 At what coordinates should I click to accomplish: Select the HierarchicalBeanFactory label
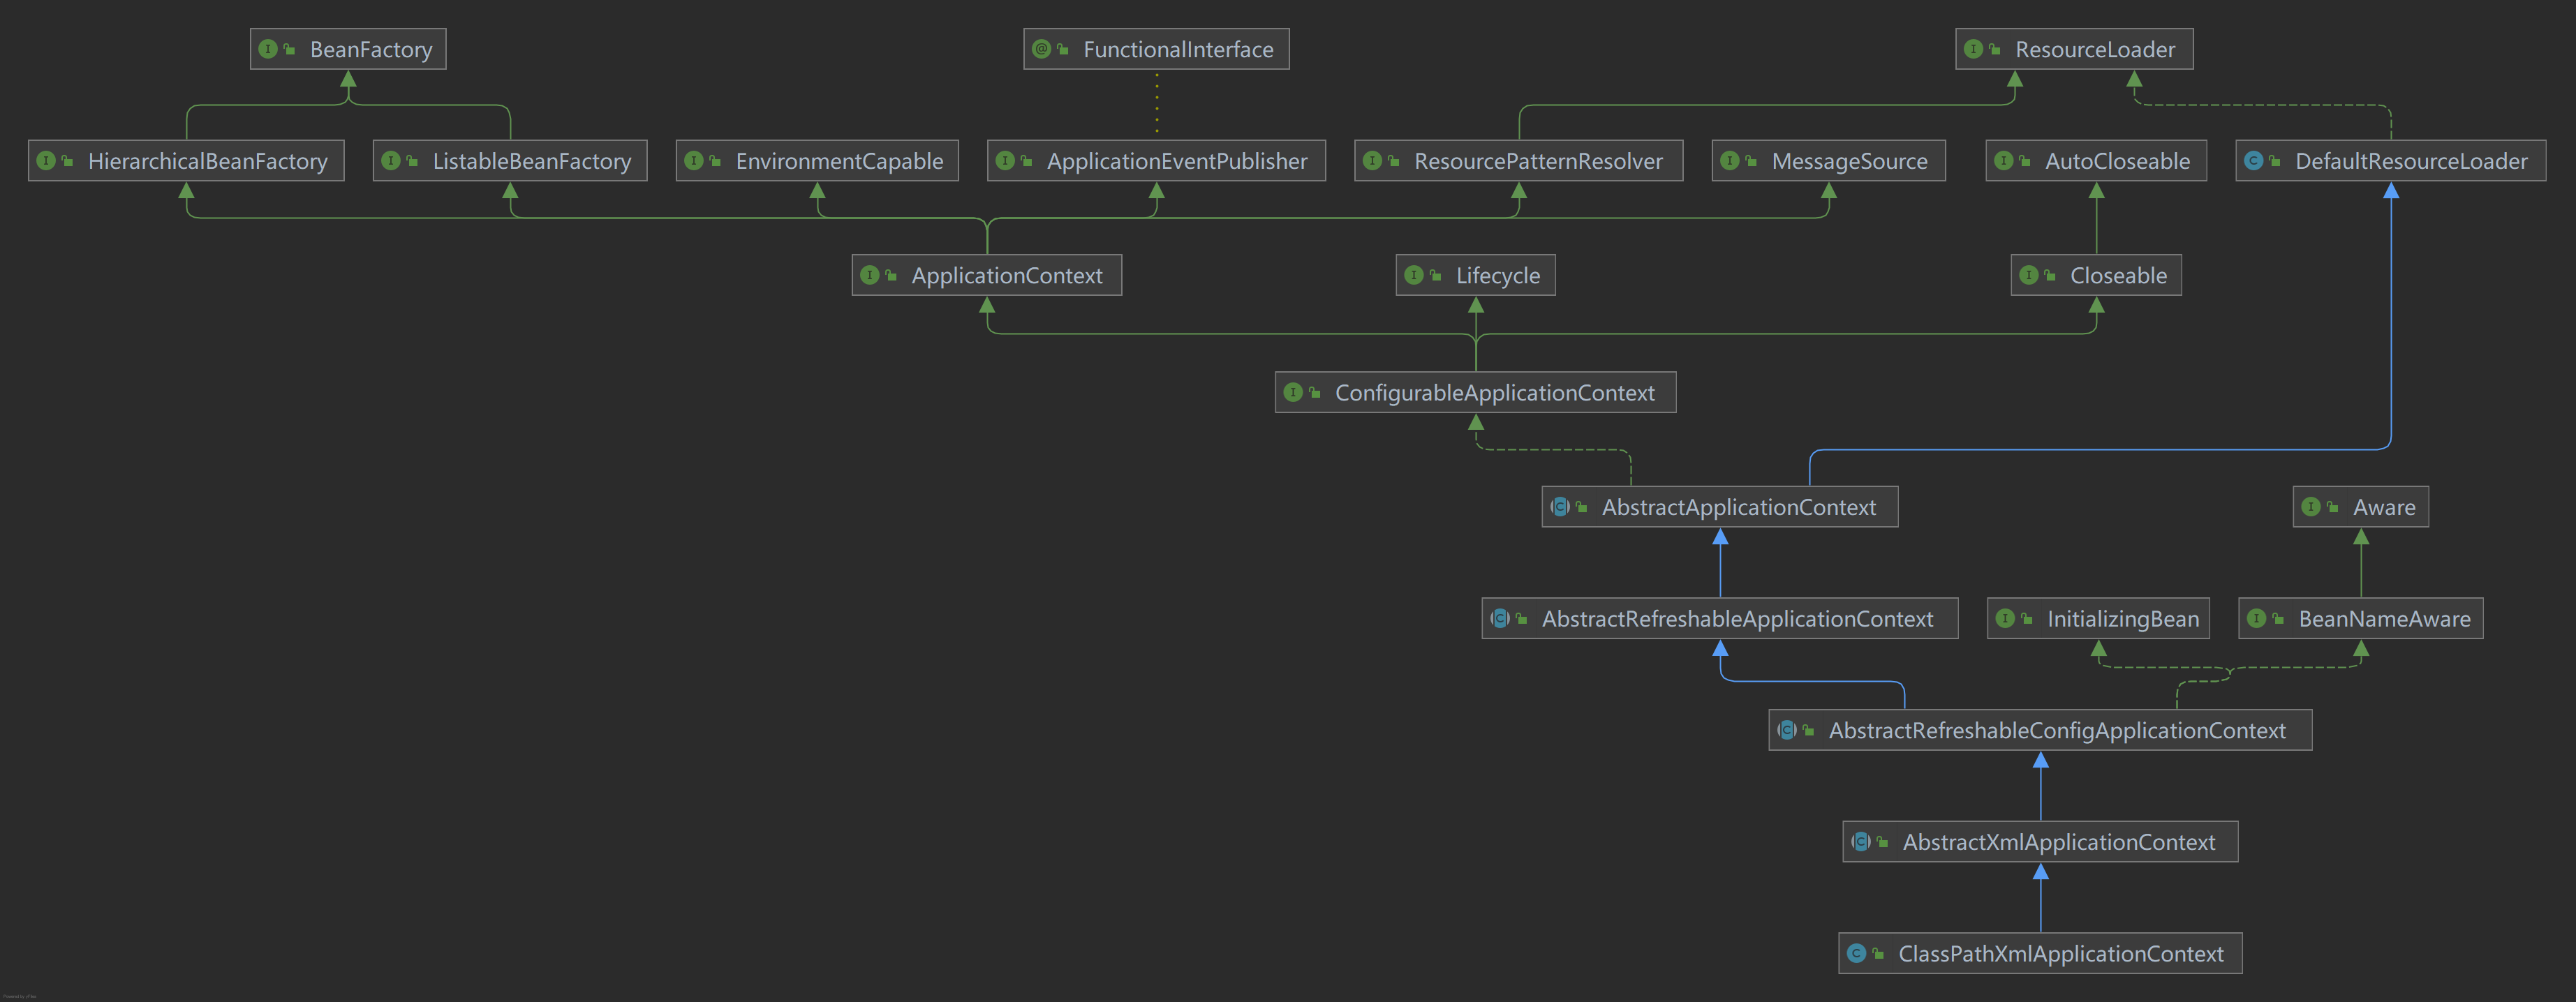click(208, 162)
